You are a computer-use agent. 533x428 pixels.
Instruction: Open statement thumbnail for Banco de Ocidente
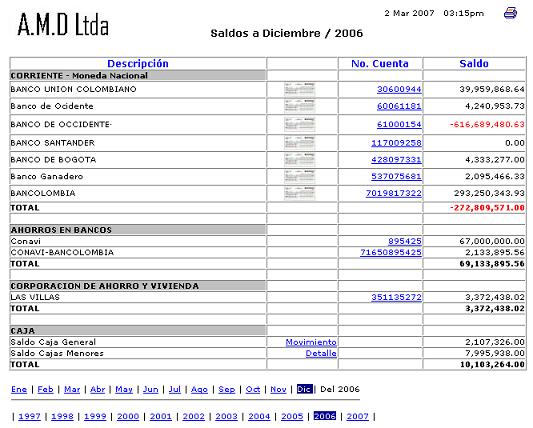pos(300,106)
